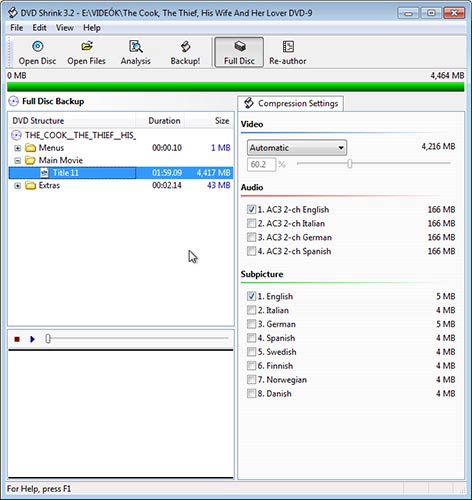Click the Duration column header
472x500 pixels.
tap(161, 121)
